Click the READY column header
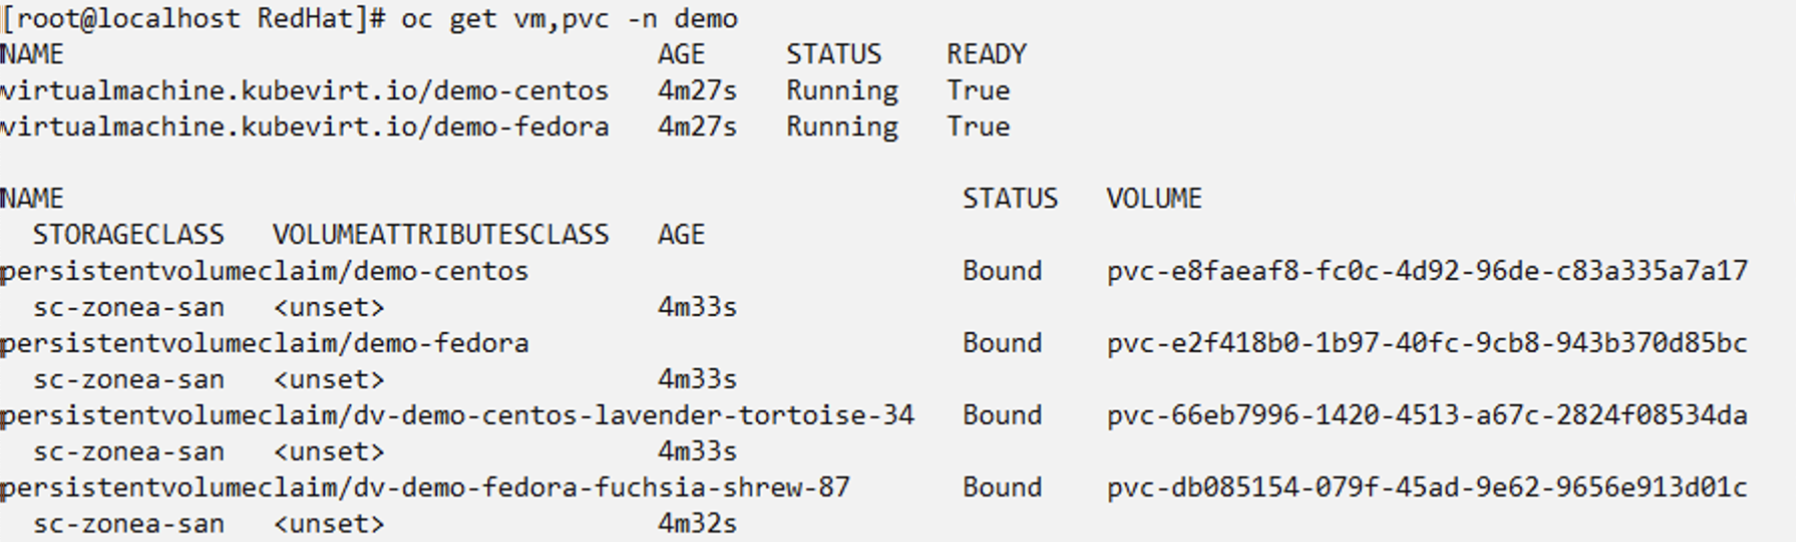This screenshot has height=542, width=1796. pos(987,54)
